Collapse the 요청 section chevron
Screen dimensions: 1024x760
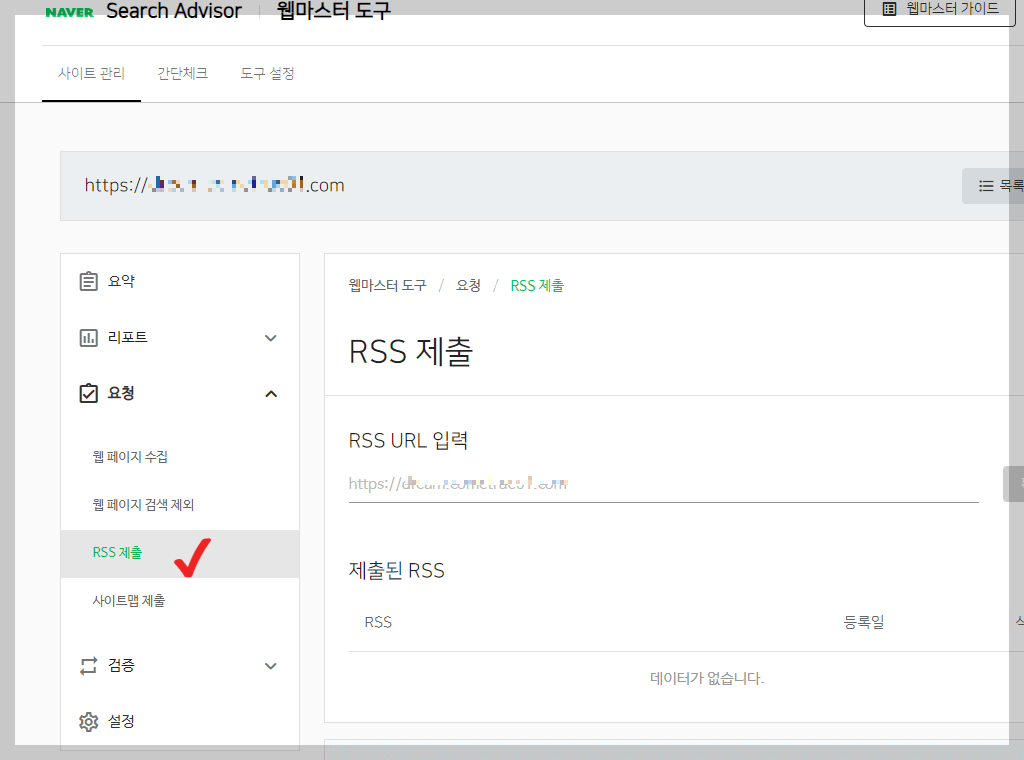(x=270, y=393)
